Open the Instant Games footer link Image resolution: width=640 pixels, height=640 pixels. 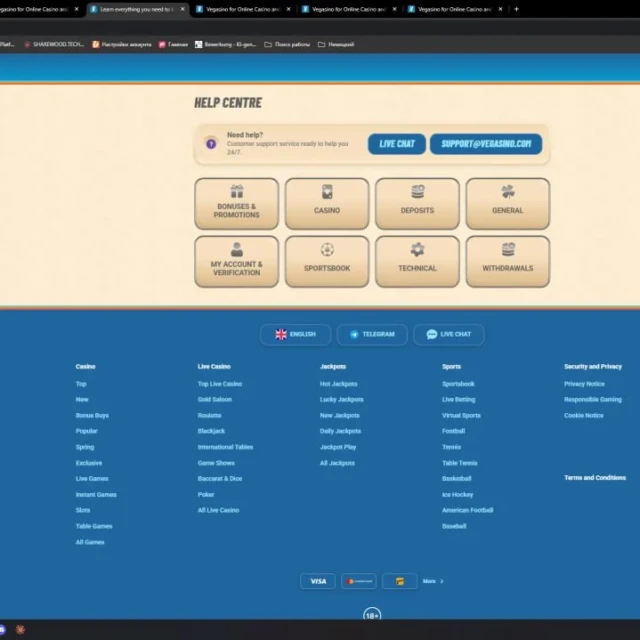96,495
